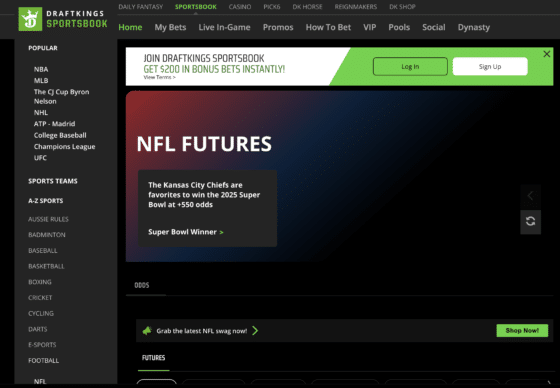Viewport: 560px width, 388px height.
Task: Open the Pools section
Action: [x=399, y=27]
